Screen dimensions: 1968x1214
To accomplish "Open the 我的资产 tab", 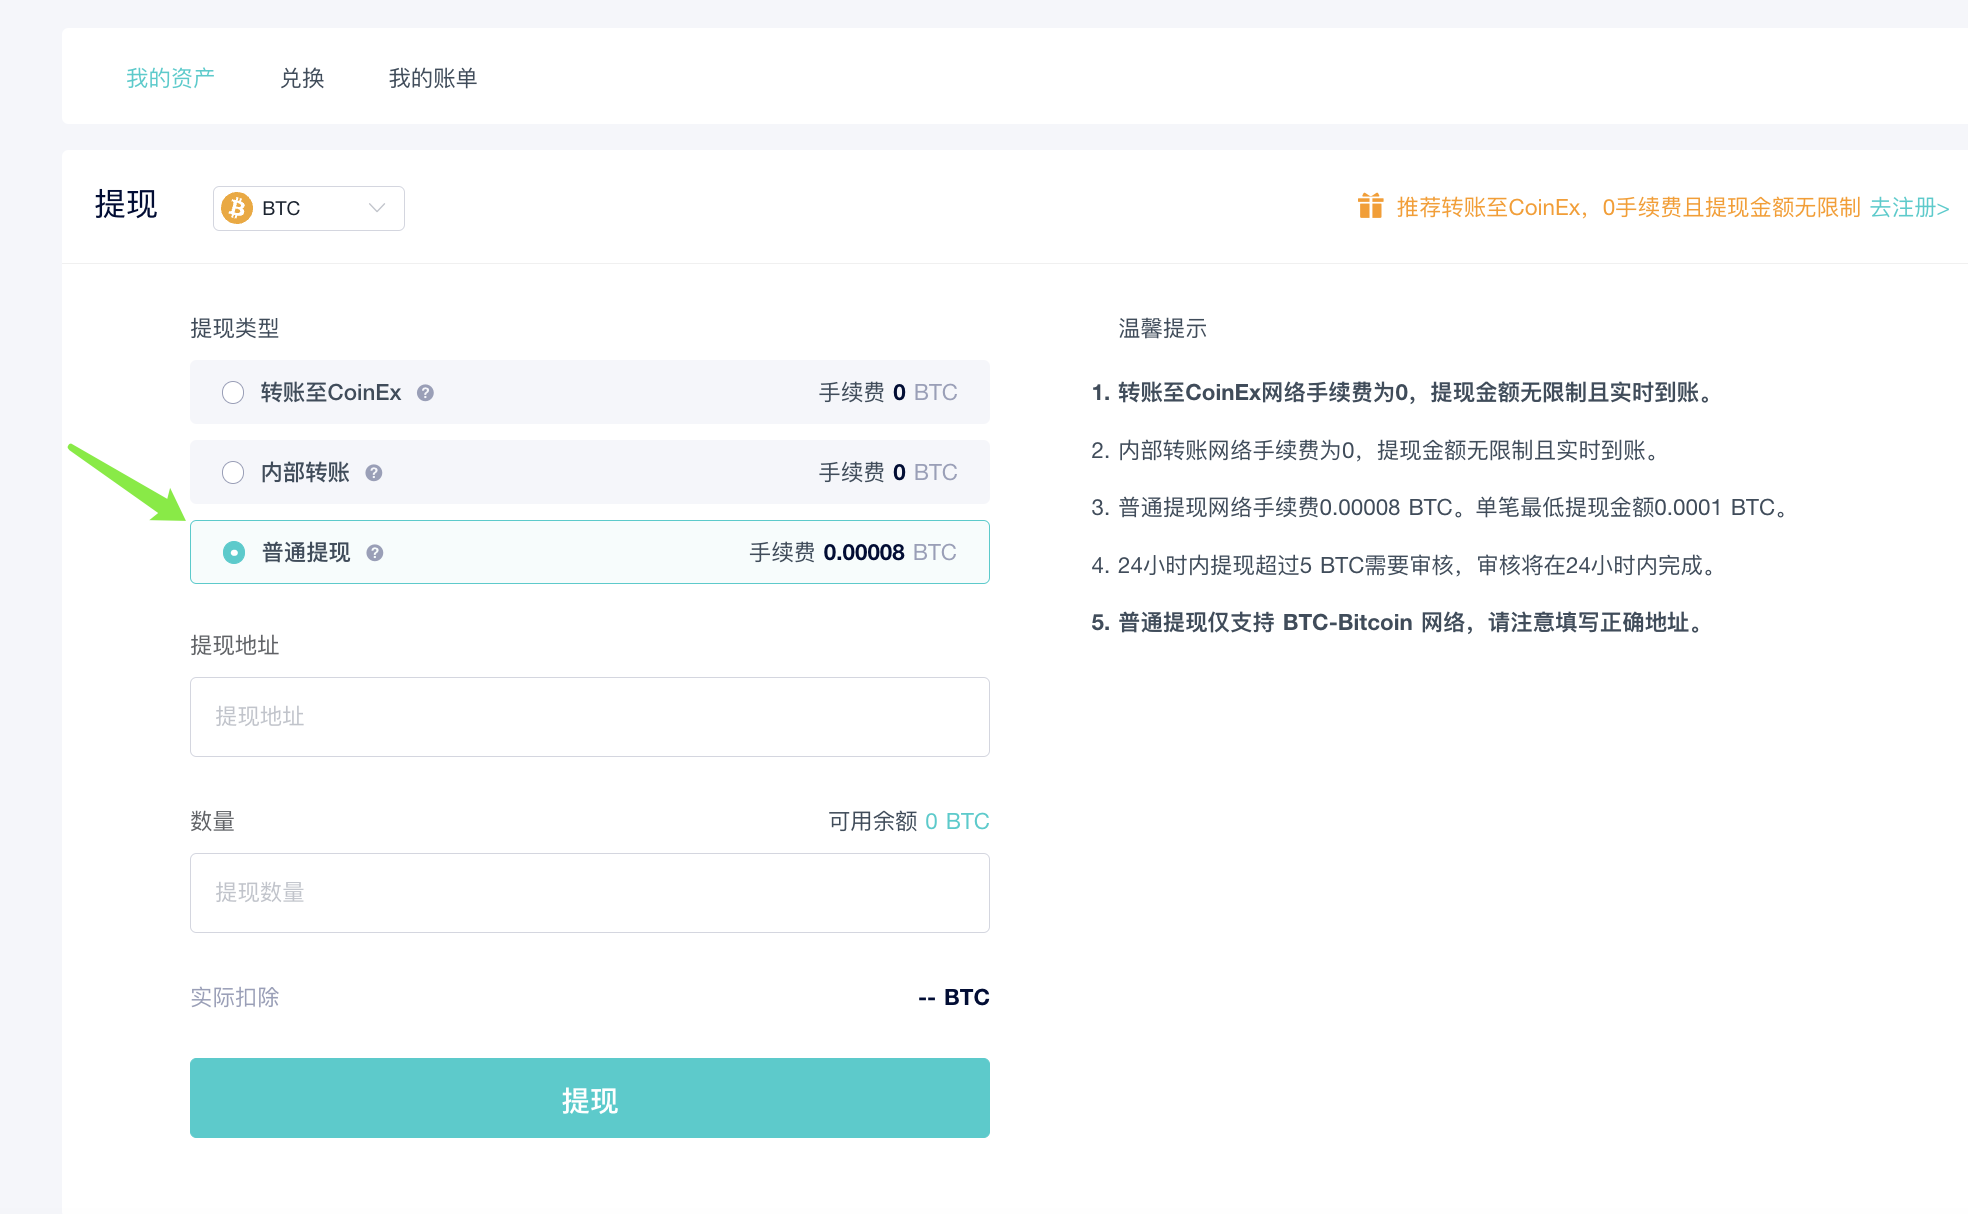I will [170, 78].
